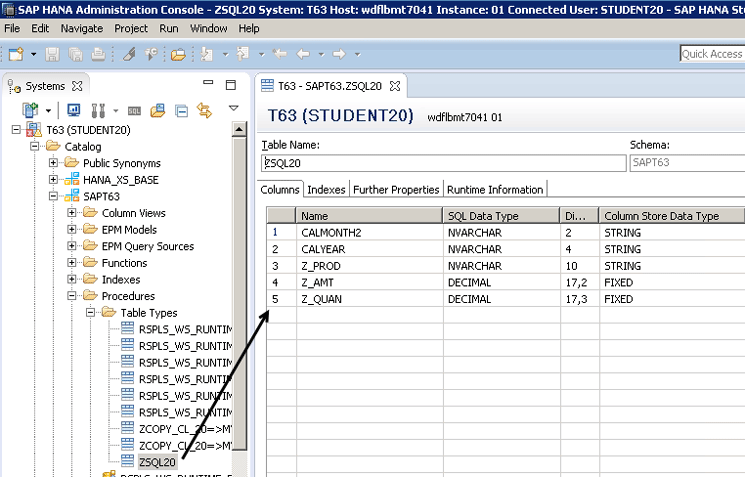Switch to the Columns tab

coord(280,190)
